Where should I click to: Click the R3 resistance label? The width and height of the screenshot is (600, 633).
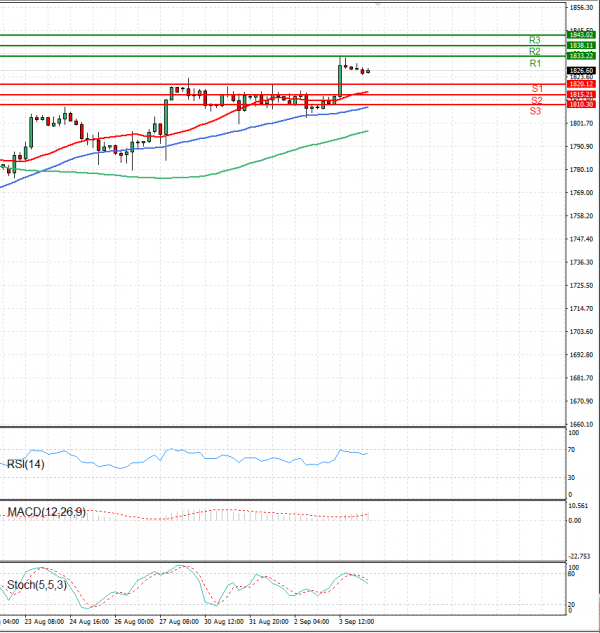(x=535, y=40)
